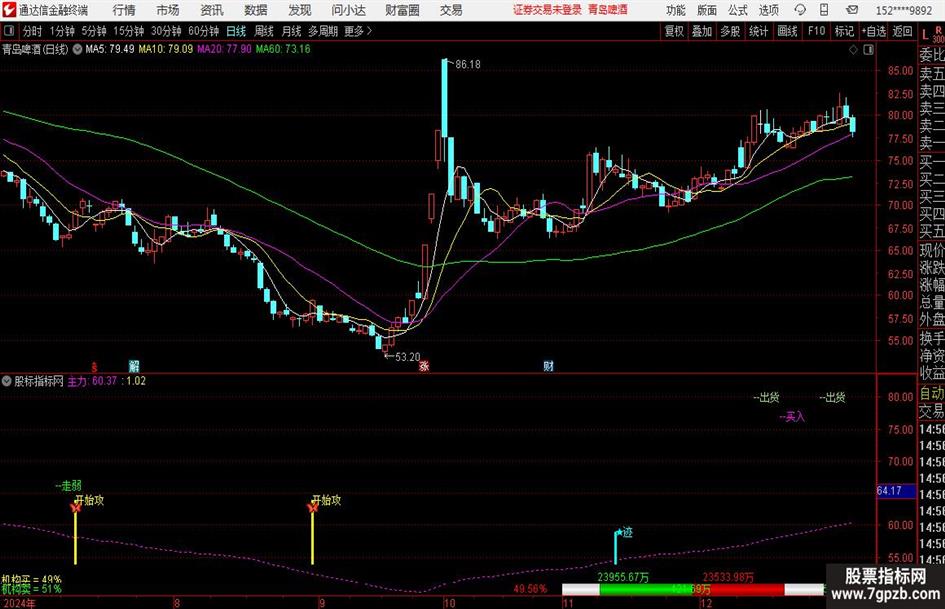
Task: Click 标记 mark button
Action: click(x=844, y=31)
